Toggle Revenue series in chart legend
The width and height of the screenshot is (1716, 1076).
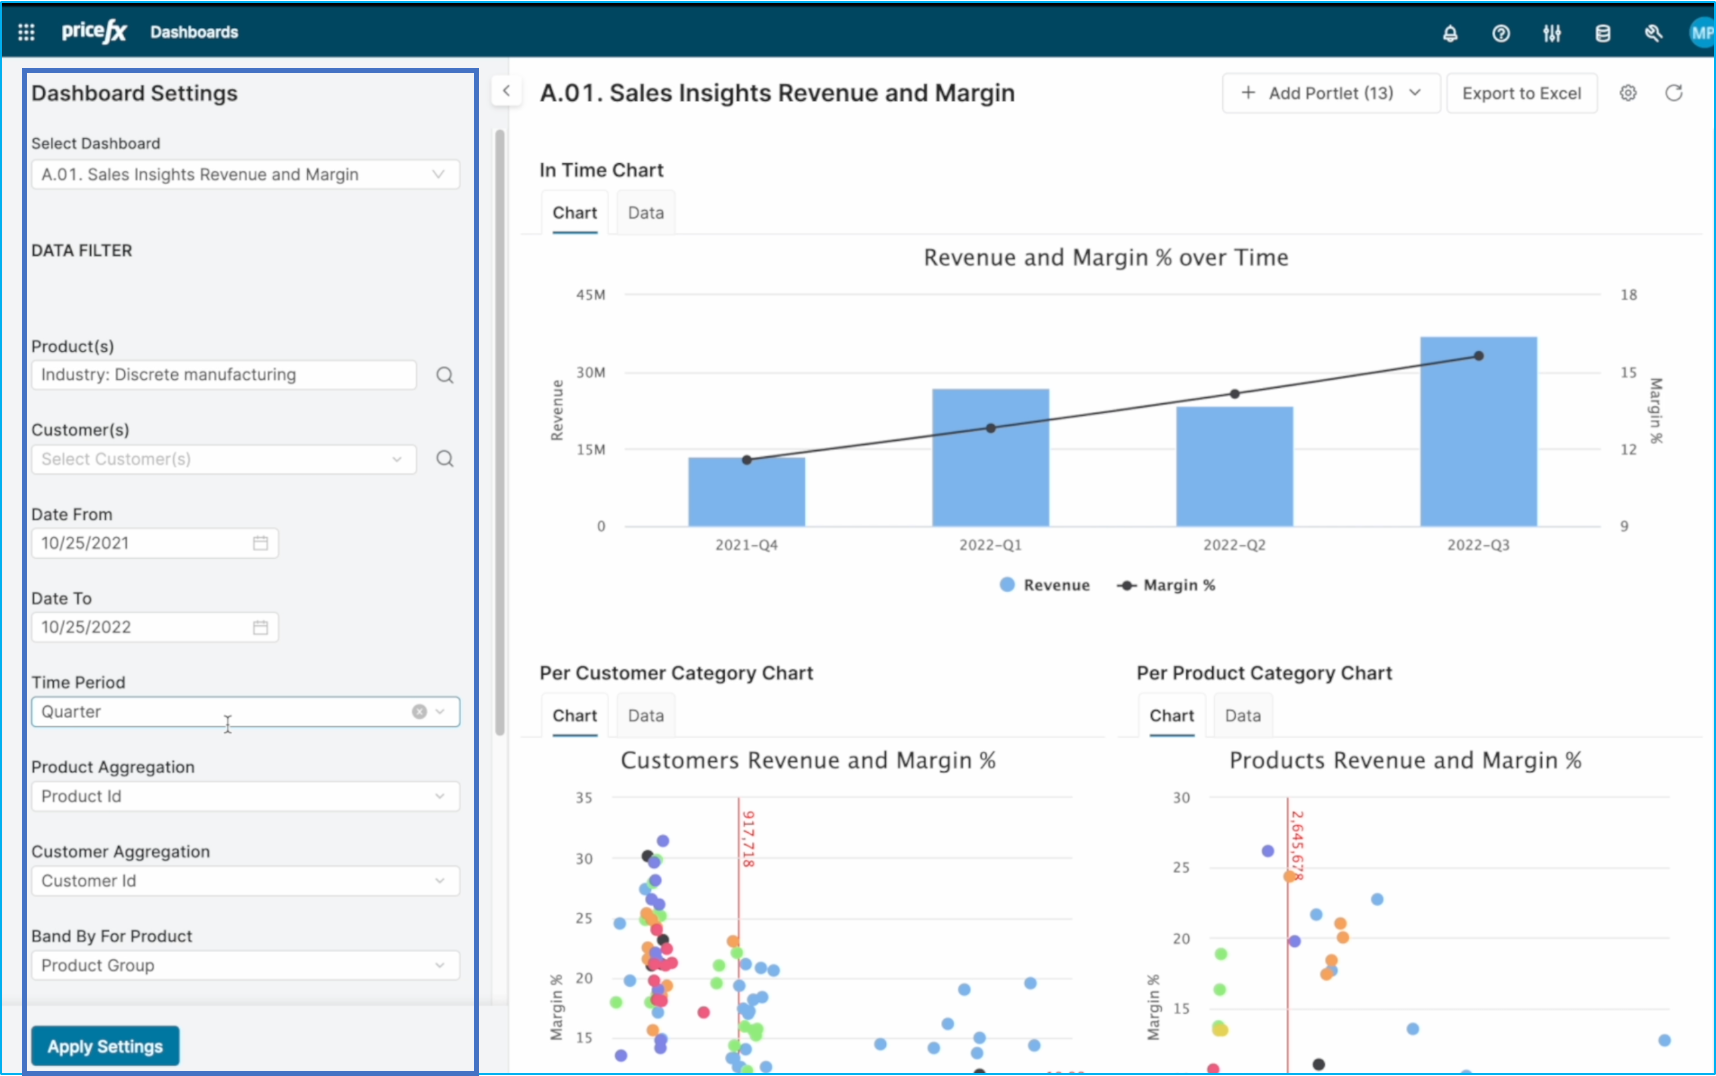1045,585
